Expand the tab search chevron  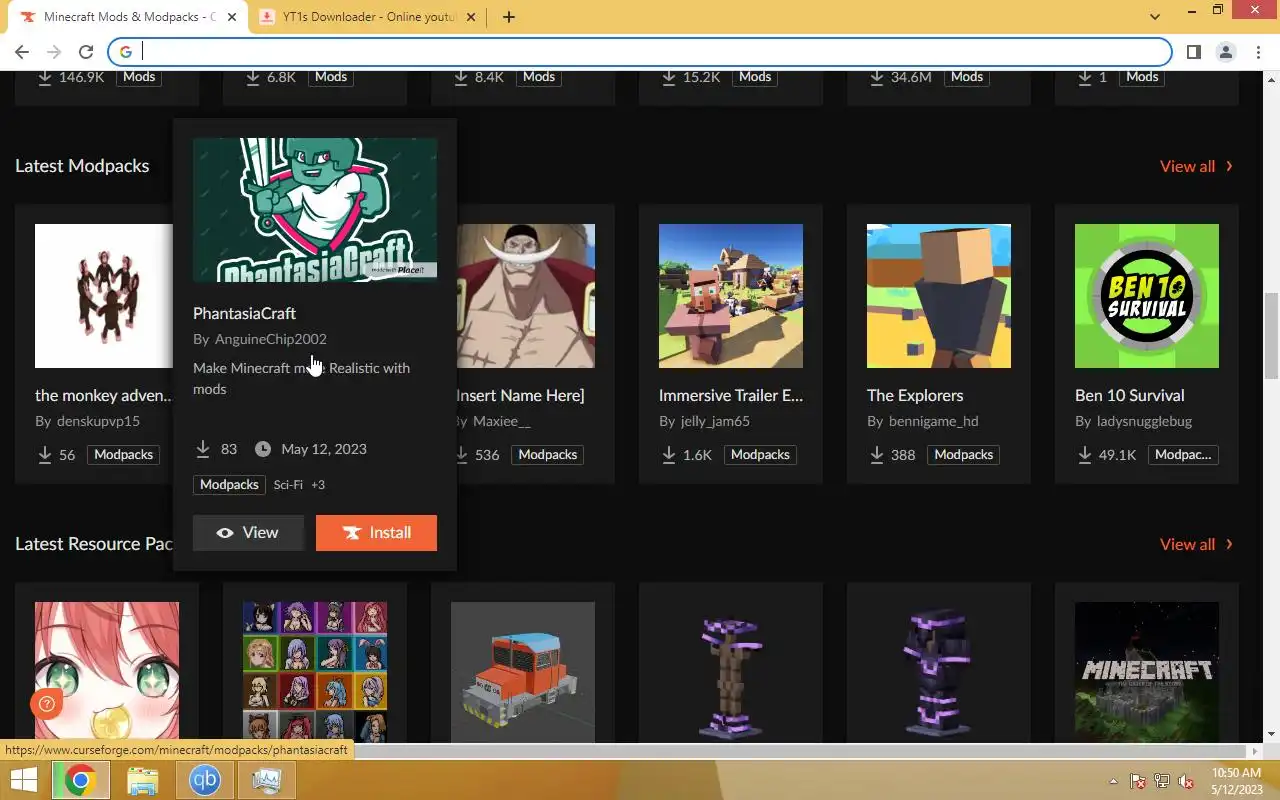coord(1156,17)
